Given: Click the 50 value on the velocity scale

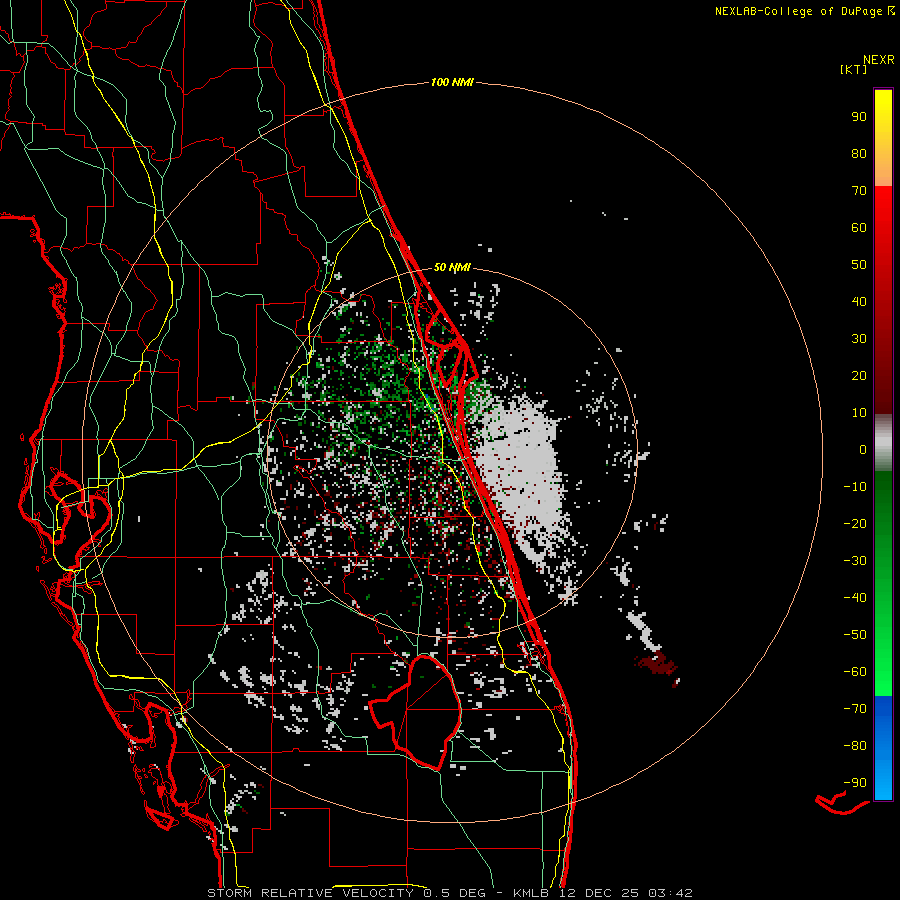Looking at the screenshot, I should coord(859,265).
